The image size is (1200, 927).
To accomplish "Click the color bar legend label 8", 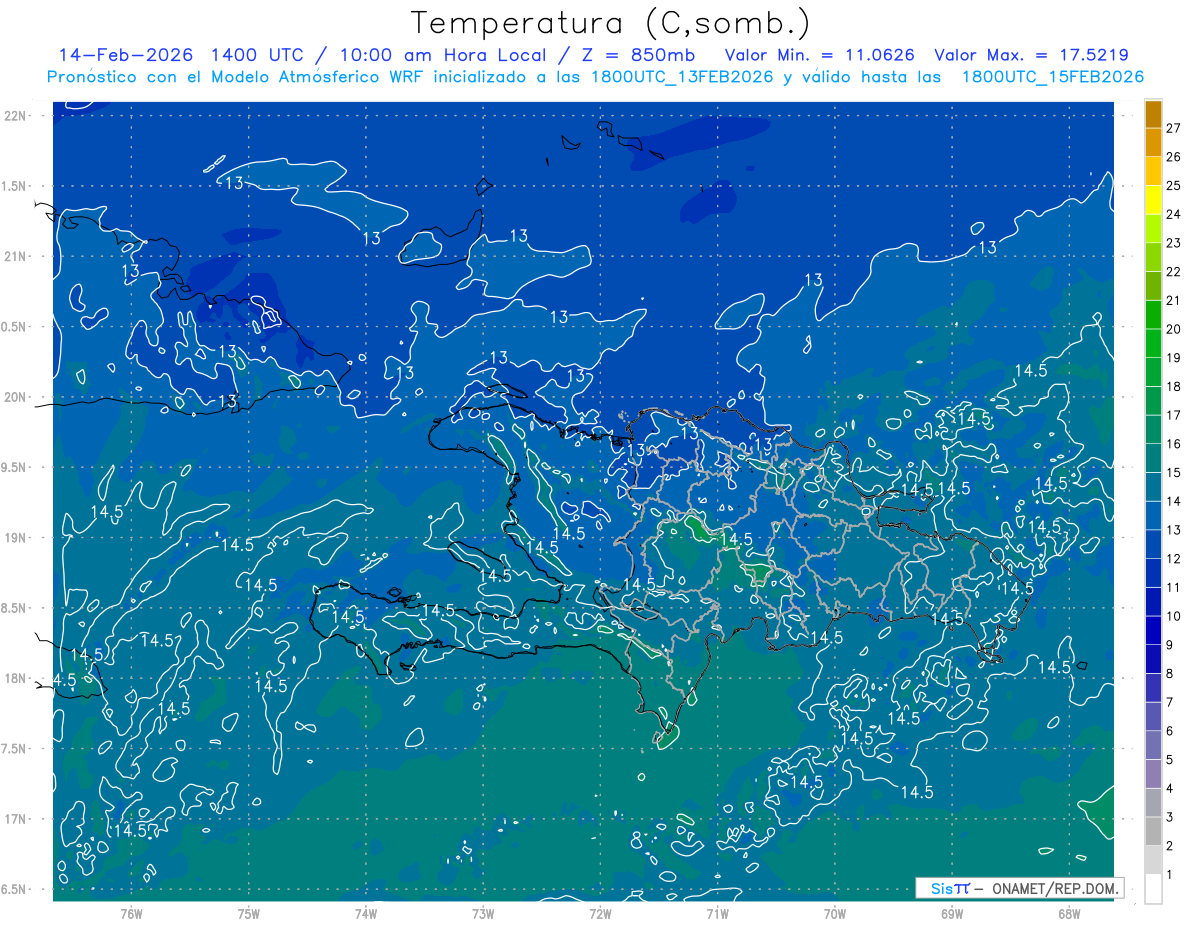I will [1169, 674].
